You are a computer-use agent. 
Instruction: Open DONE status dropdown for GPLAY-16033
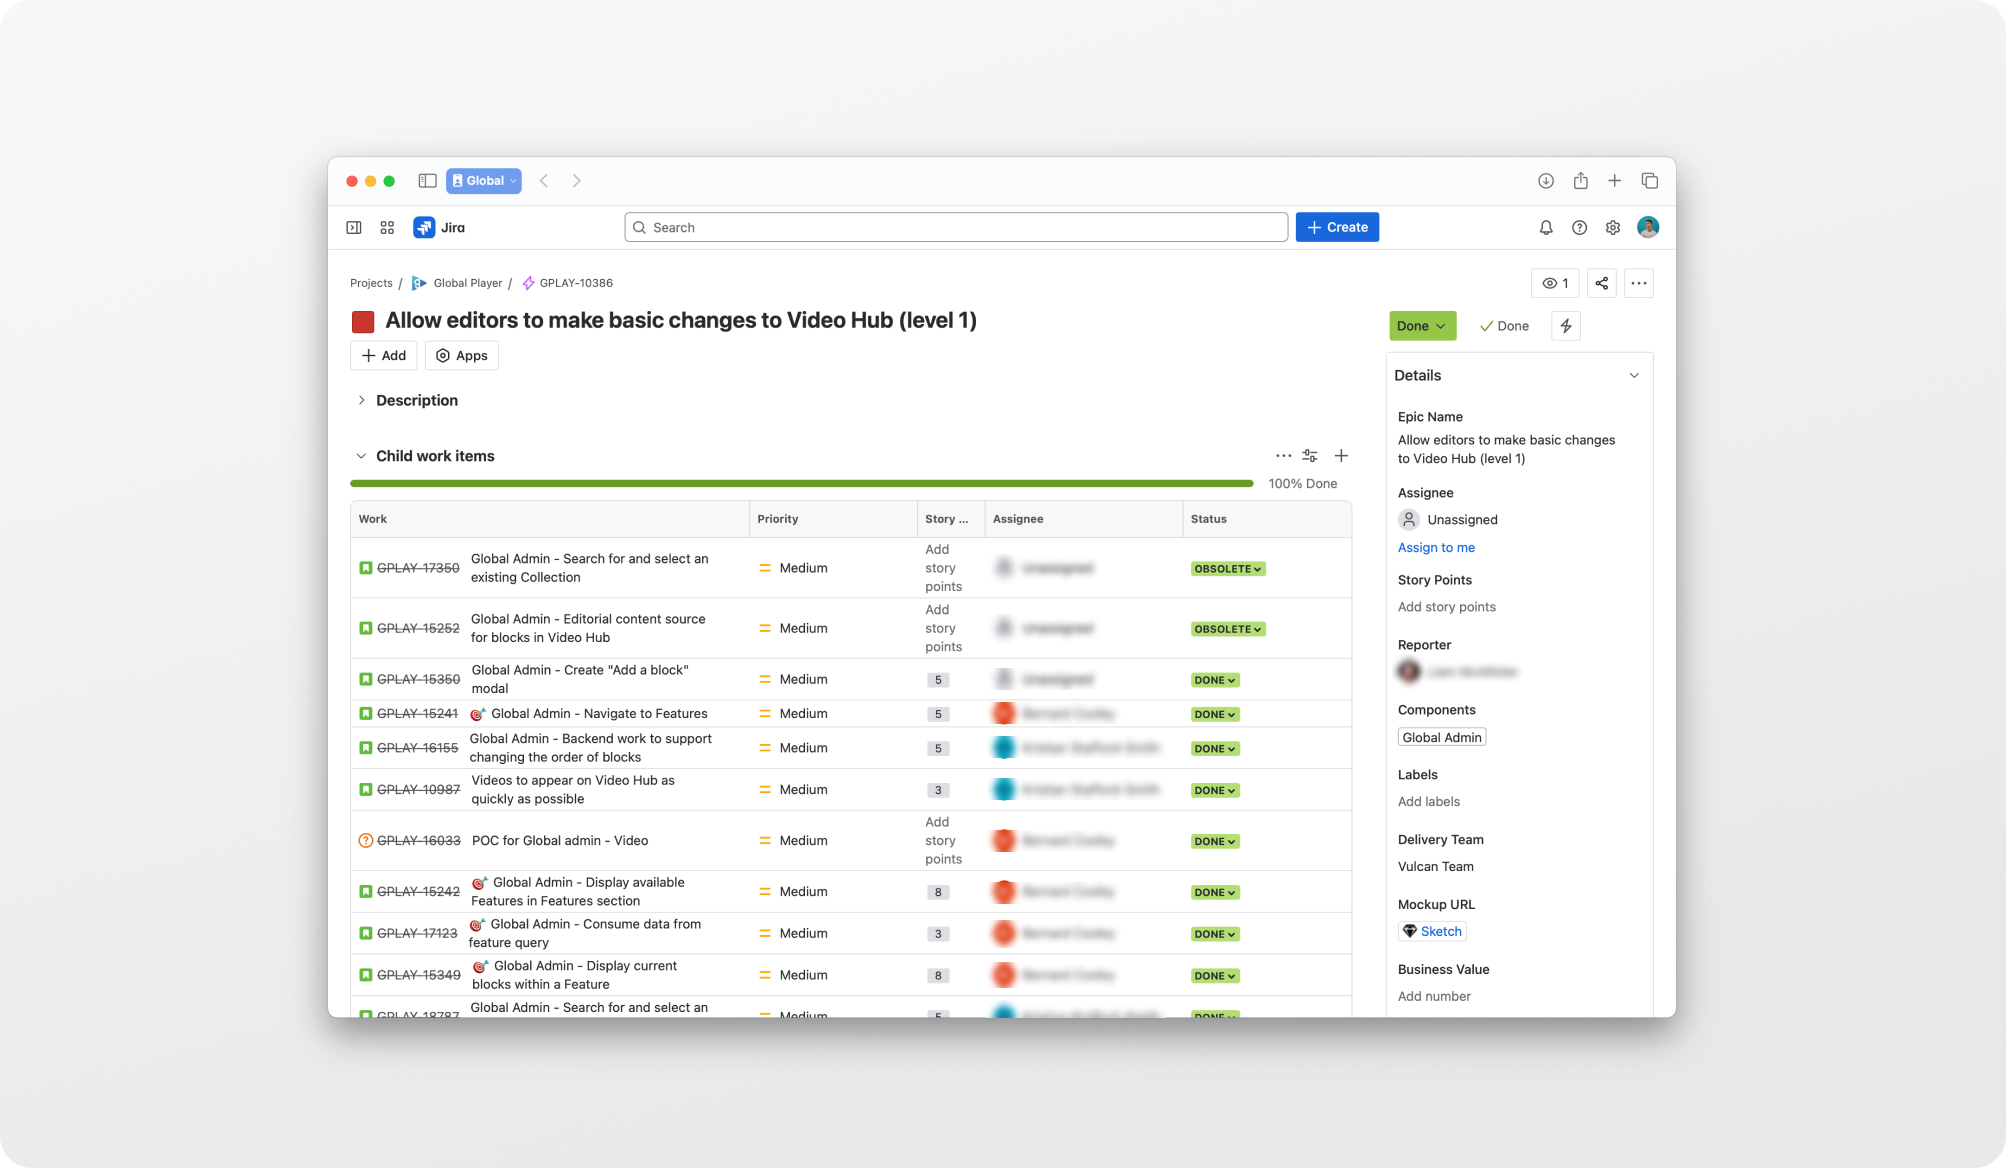[1215, 841]
